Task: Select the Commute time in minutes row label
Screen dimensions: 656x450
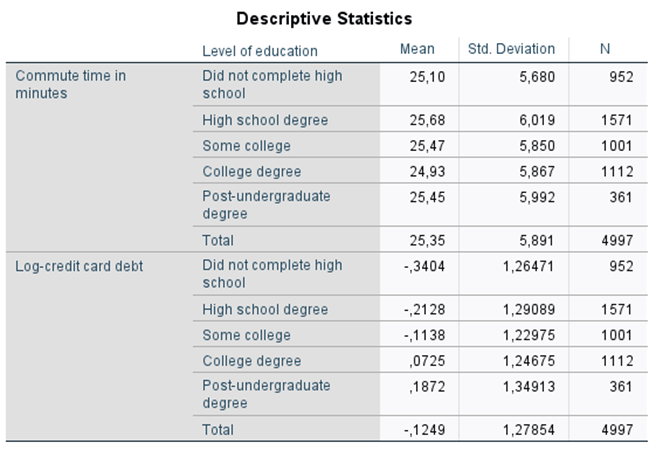Action: pyautogui.click(x=70, y=84)
